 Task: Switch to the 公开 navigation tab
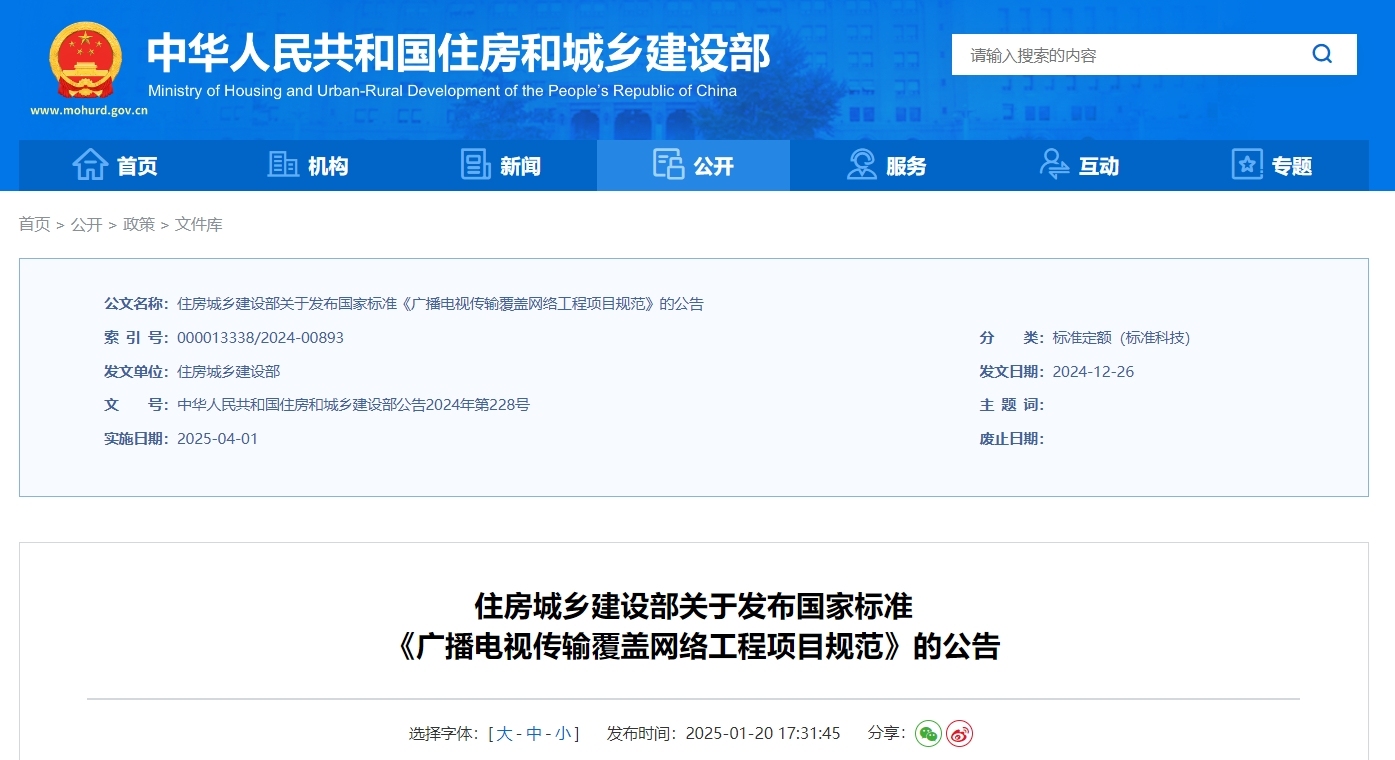point(693,165)
